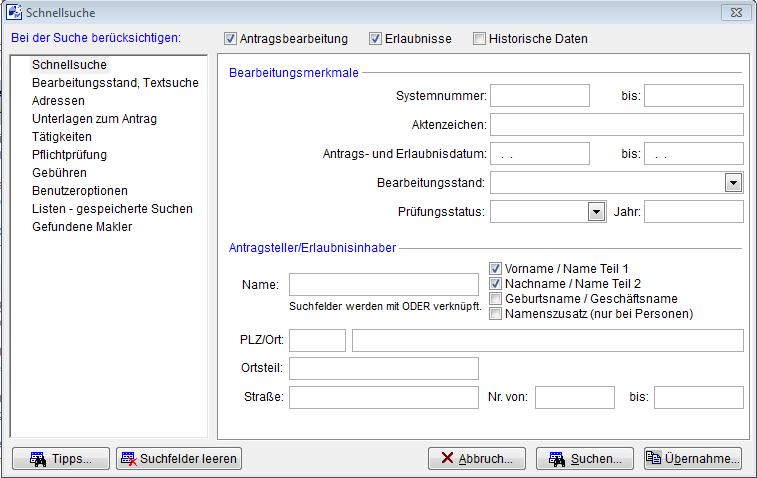Image resolution: width=757 pixels, height=478 pixels.
Task: Focus the Name search field
Action: tap(383, 284)
